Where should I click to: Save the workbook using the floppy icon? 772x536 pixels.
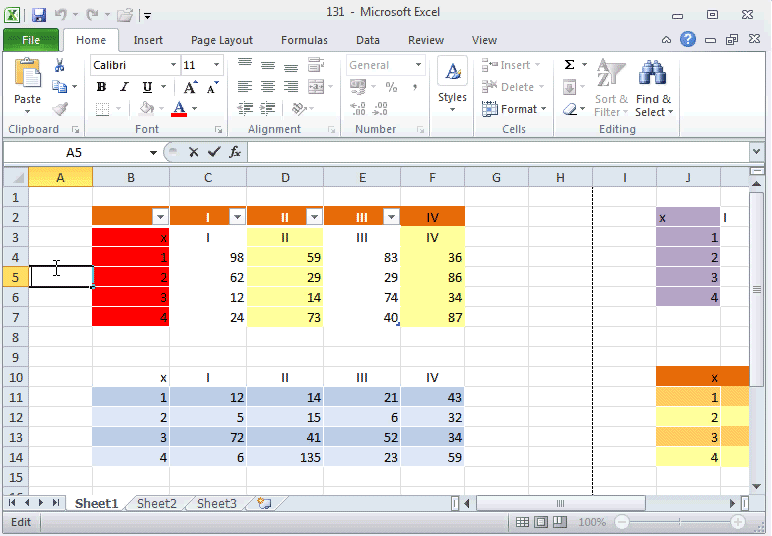coord(39,15)
